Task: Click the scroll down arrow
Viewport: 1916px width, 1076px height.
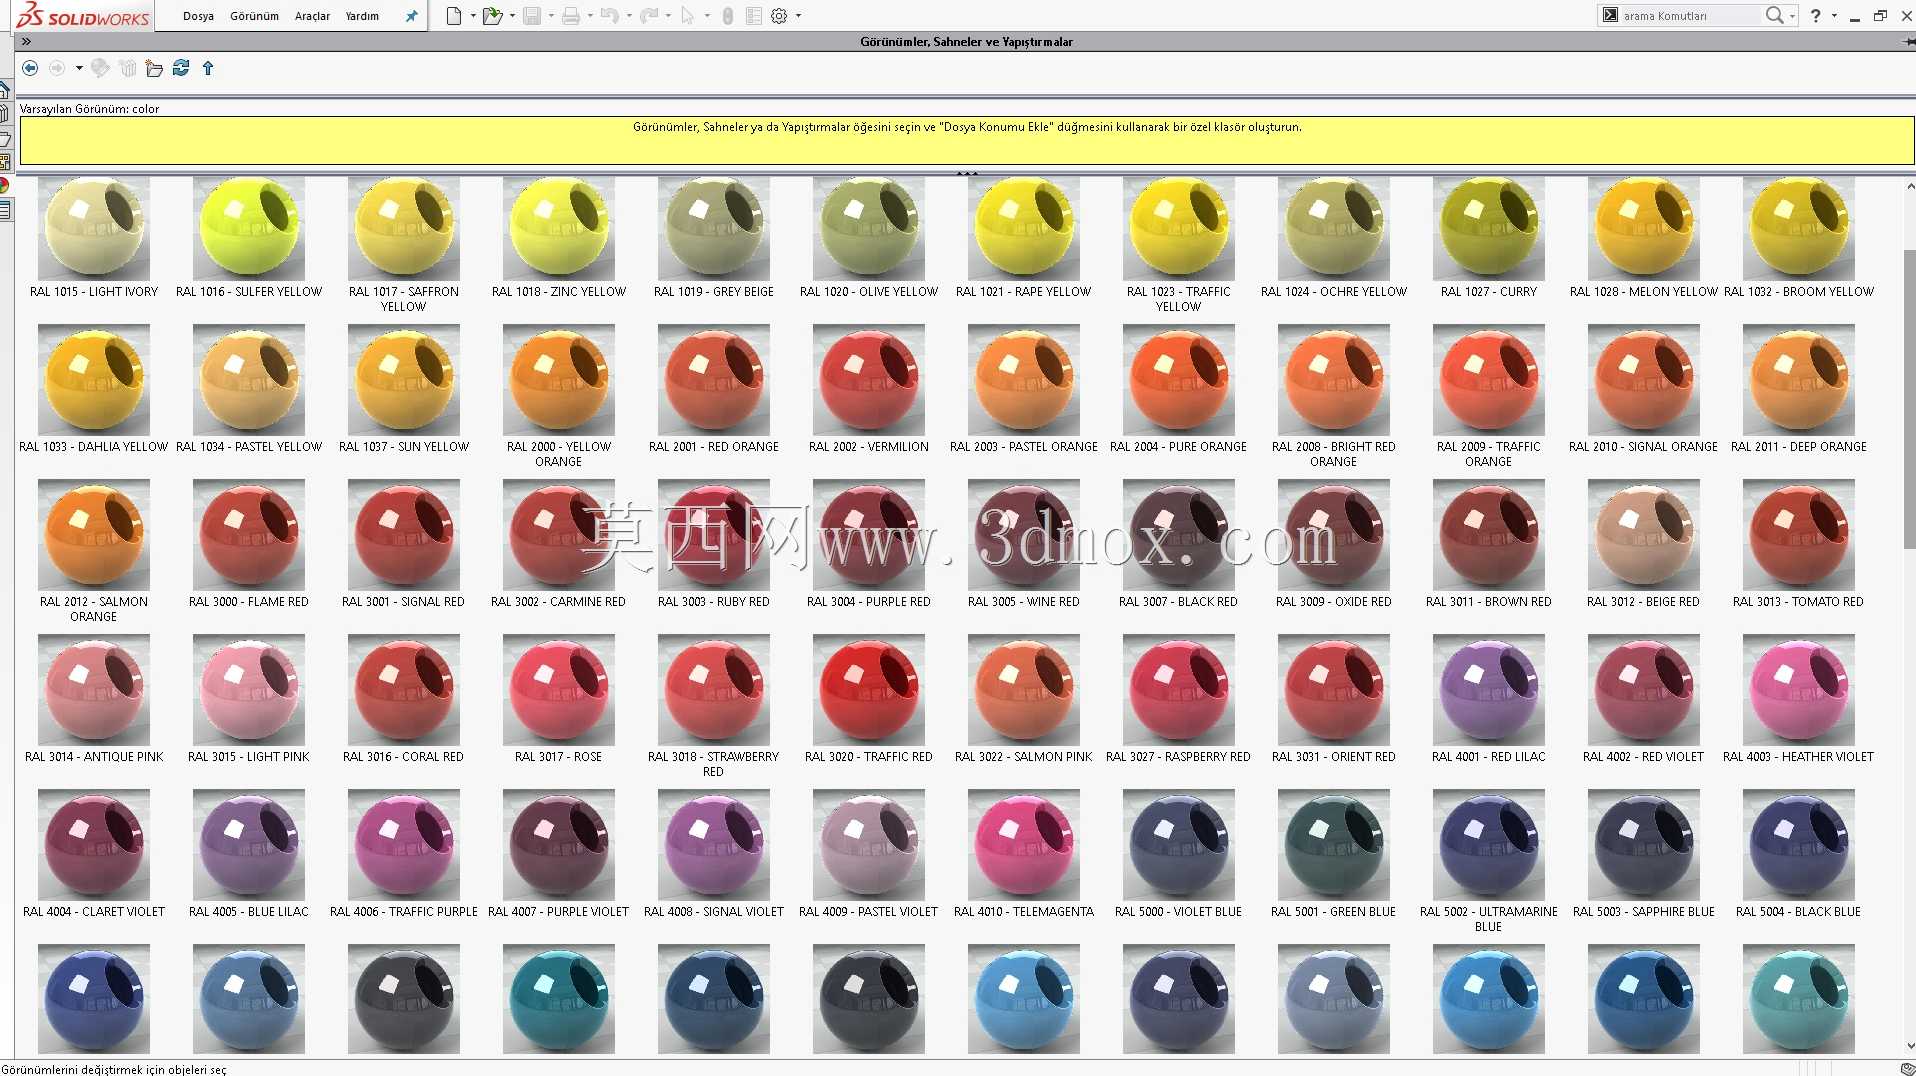Action: coord(1909,1046)
